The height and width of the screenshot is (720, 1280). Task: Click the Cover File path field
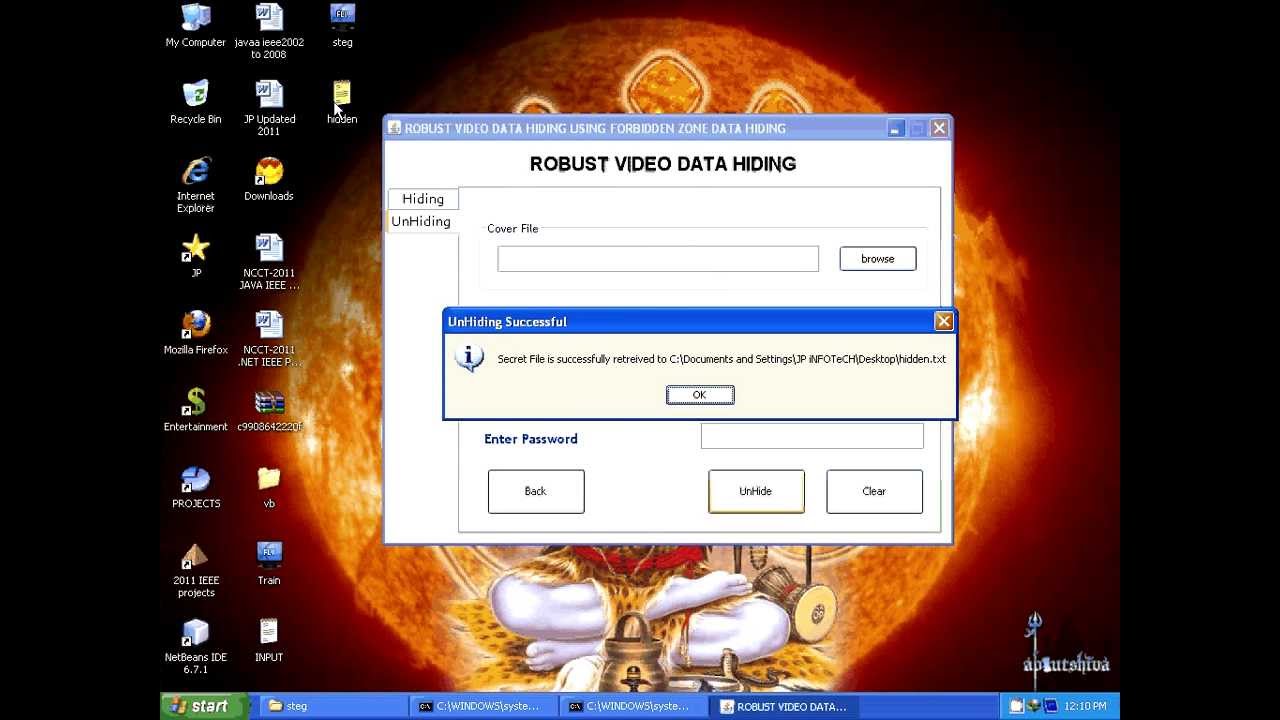[658, 259]
